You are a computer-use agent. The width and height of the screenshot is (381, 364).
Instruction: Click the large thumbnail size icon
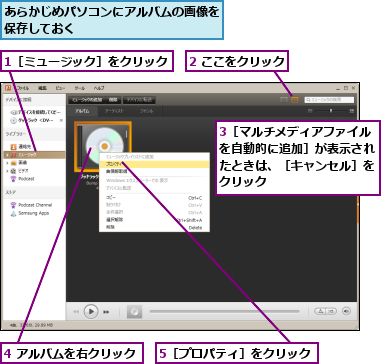pyautogui.click(x=352, y=111)
